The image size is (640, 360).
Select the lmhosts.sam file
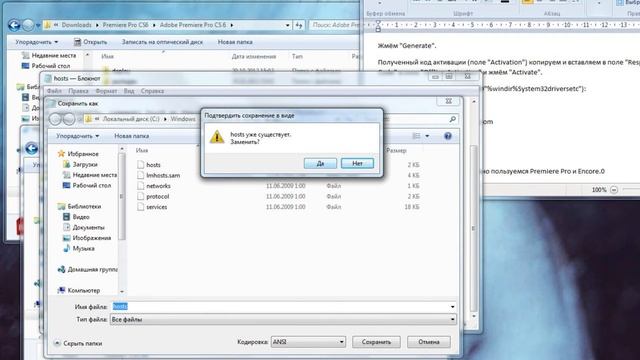163,176
